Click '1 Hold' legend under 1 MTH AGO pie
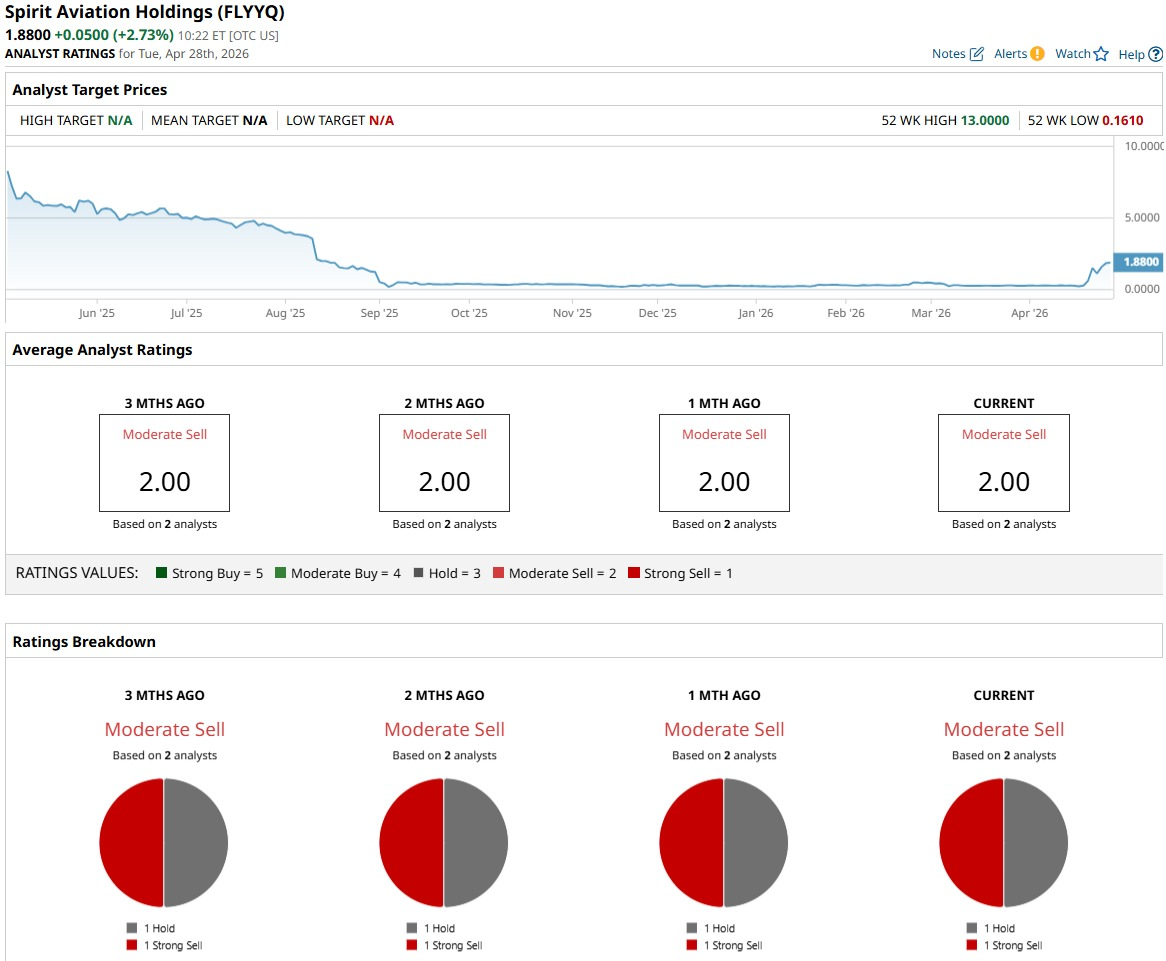The width and height of the screenshot is (1166, 961). (711, 928)
